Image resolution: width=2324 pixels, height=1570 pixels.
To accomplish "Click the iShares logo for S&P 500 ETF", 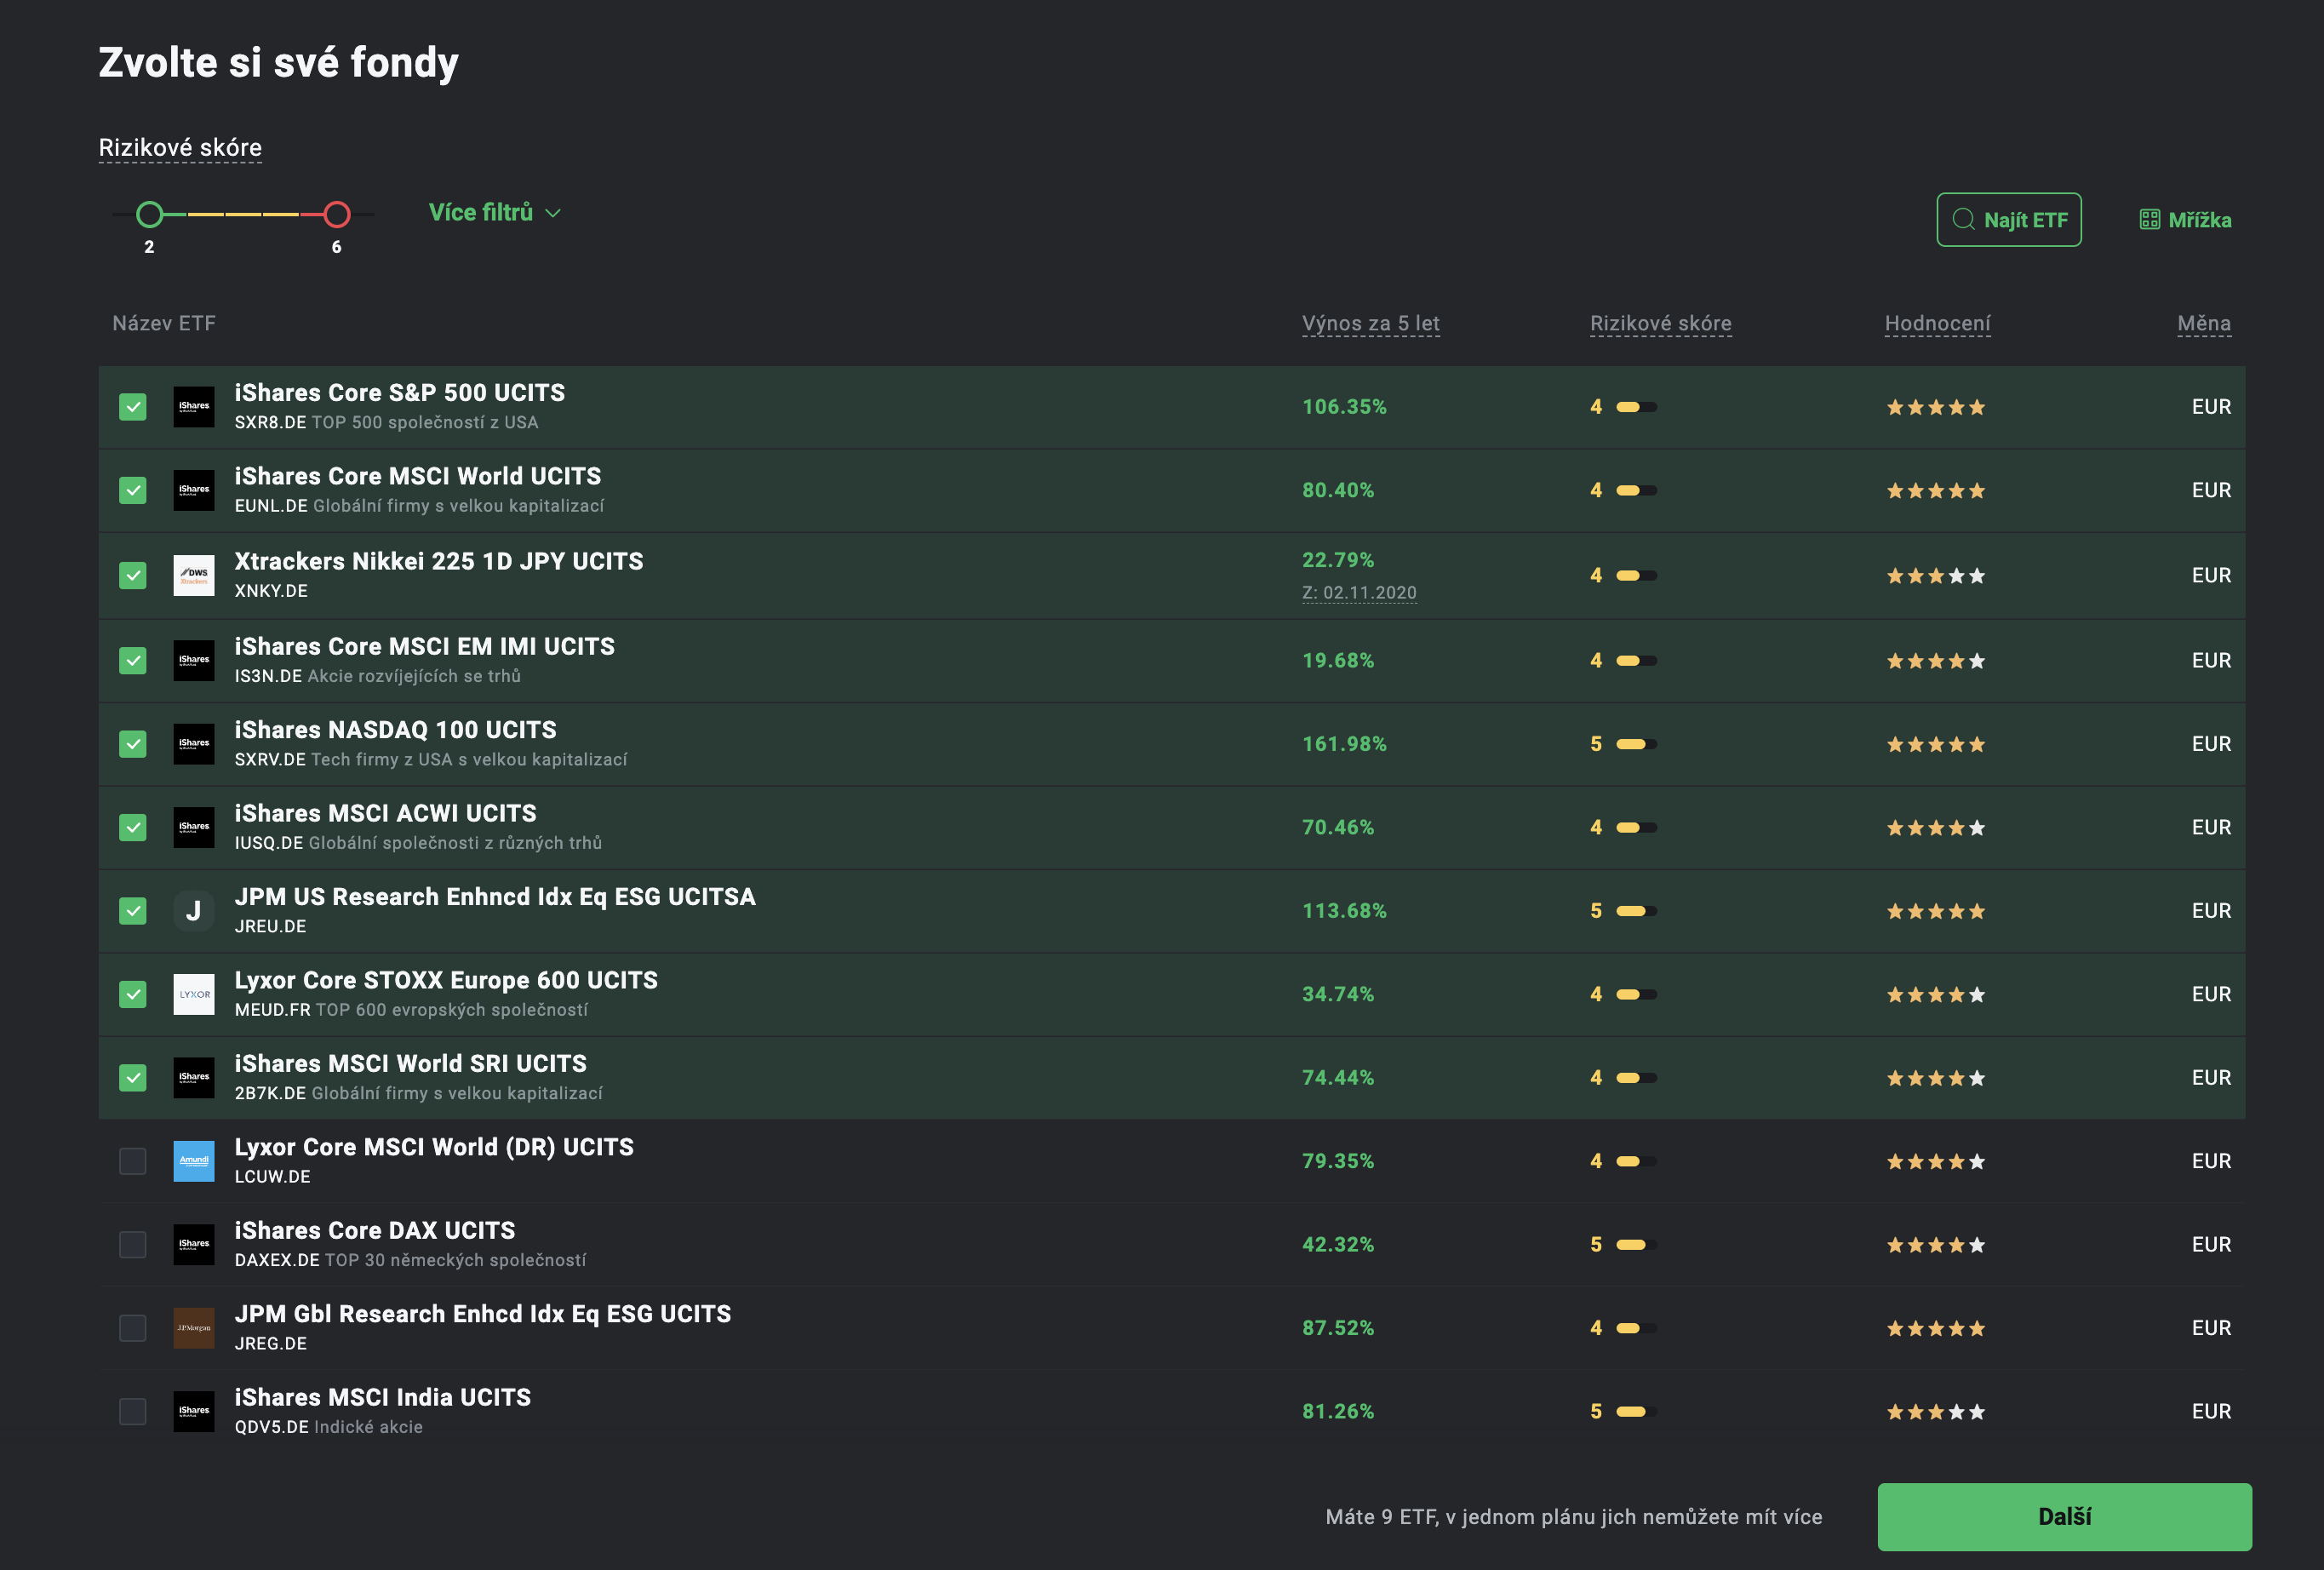I will click(x=193, y=407).
